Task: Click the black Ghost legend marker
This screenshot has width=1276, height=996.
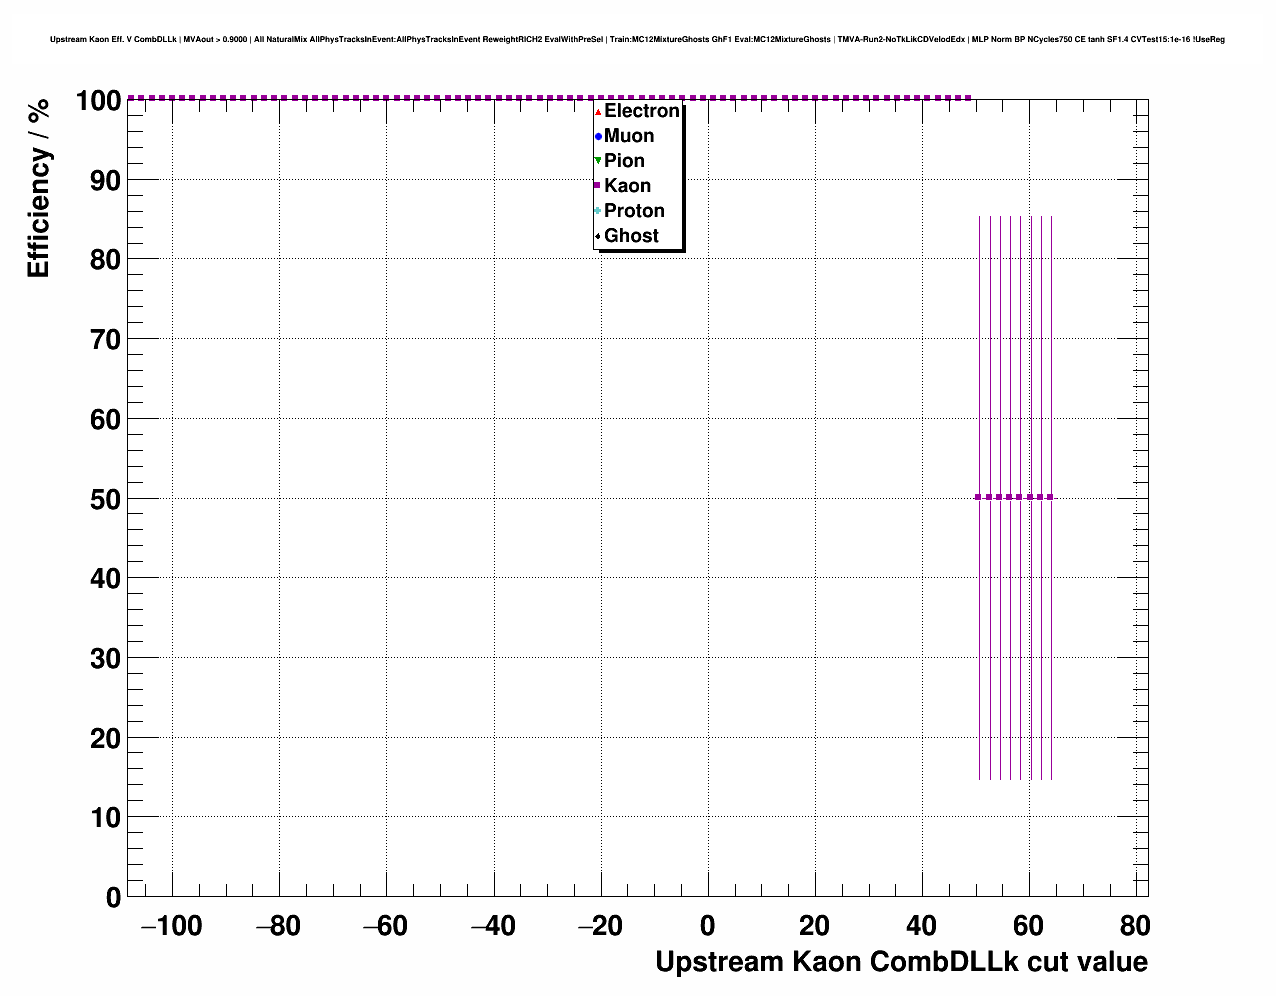Action: point(598,237)
